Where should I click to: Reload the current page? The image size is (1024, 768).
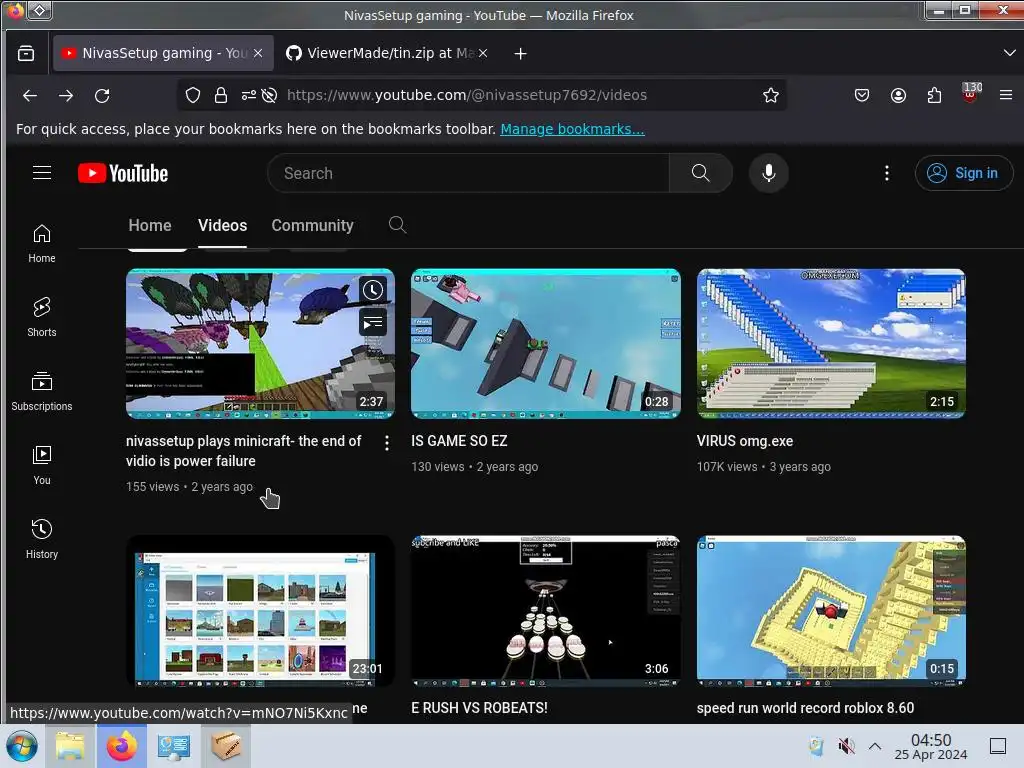click(x=102, y=95)
